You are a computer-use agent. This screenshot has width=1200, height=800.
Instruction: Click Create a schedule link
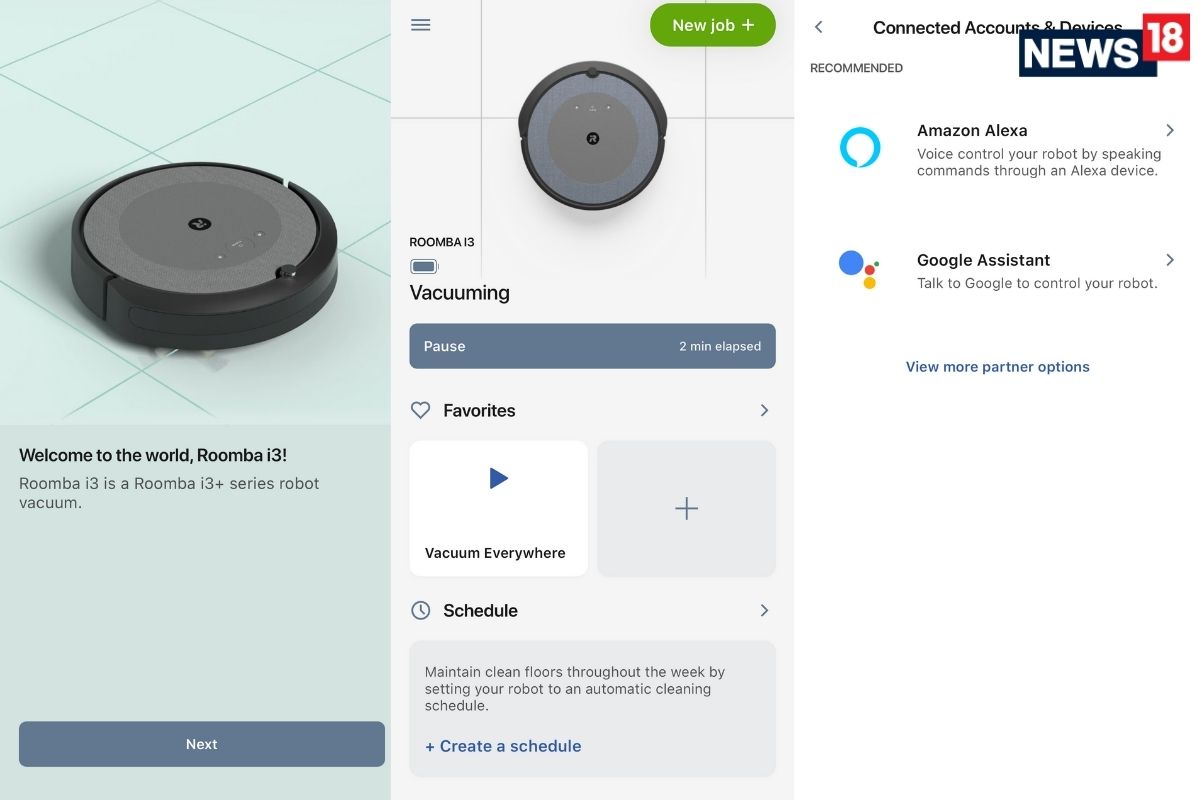[x=503, y=746]
